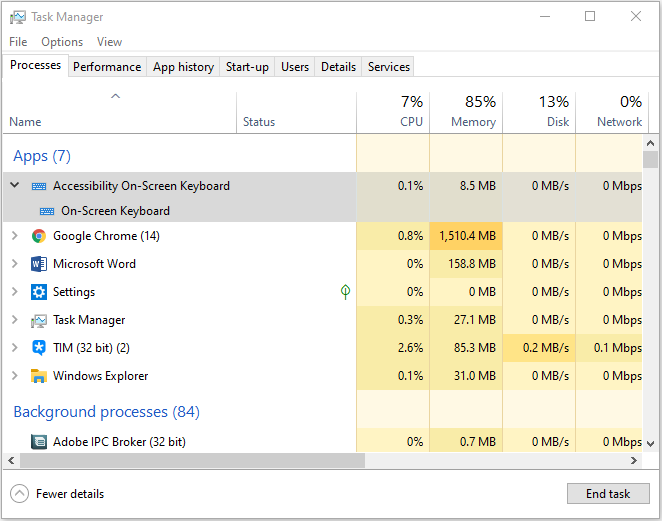This screenshot has width=662, height=521.
Task: Click the Adobe IPC Broker icon
Action: tap(39, 442)
